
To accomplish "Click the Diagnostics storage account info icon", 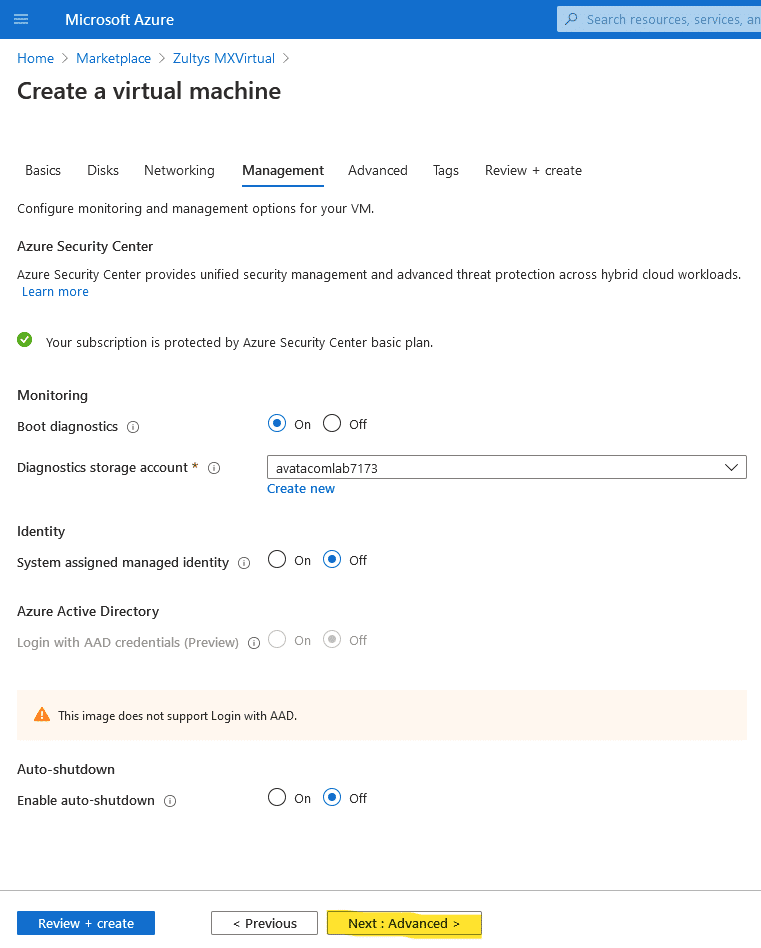I will point(214,468).
